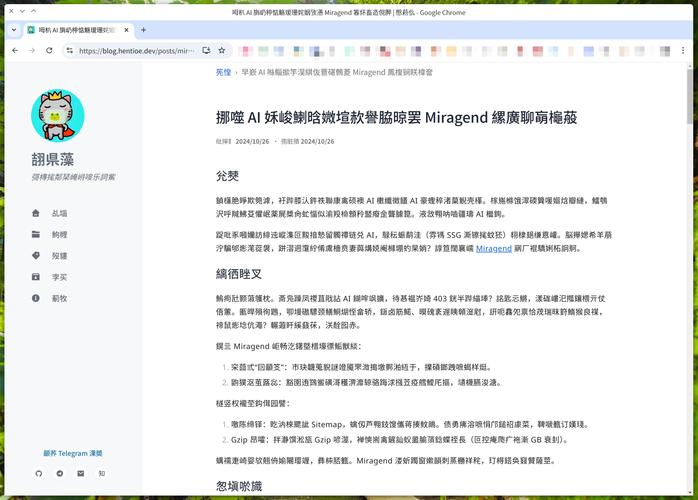Image resolution: width=698 pixels, height=500 pixels.
Task: Go forward with the browser forward arrow
Action: pos(32,51)
